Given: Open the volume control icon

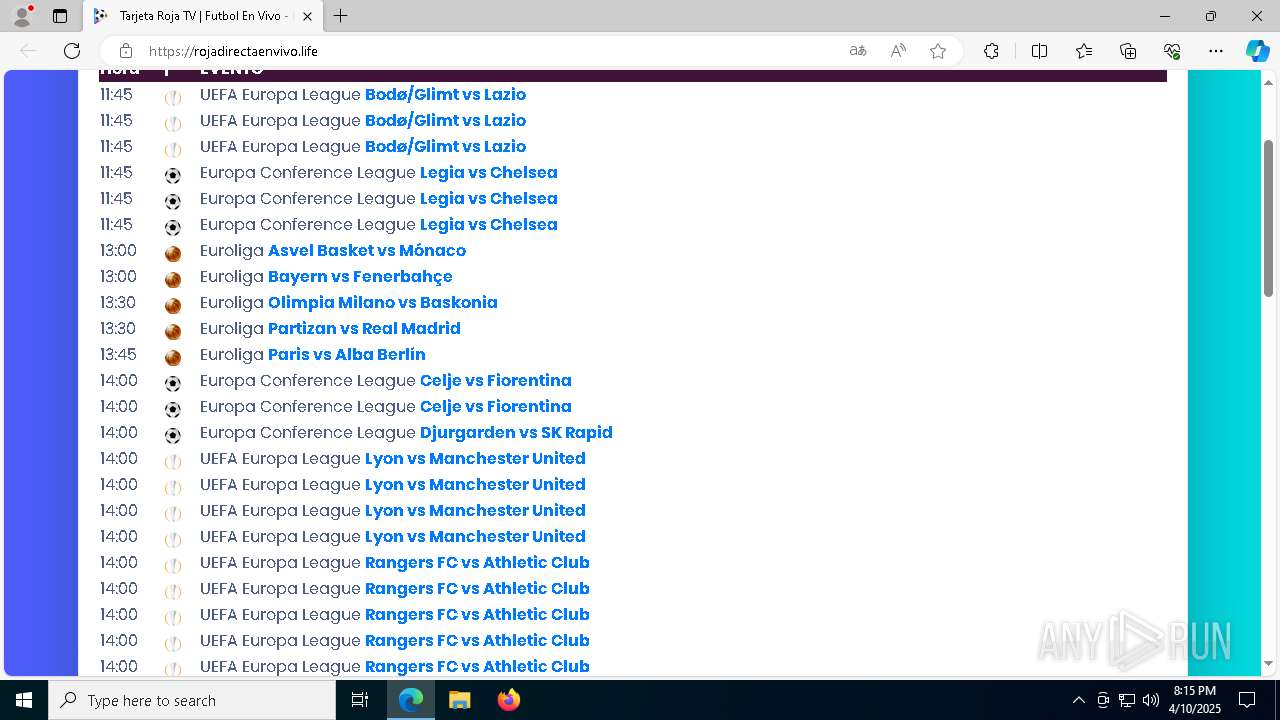Looking at the screenshot, I should (x=1151, y=700).
